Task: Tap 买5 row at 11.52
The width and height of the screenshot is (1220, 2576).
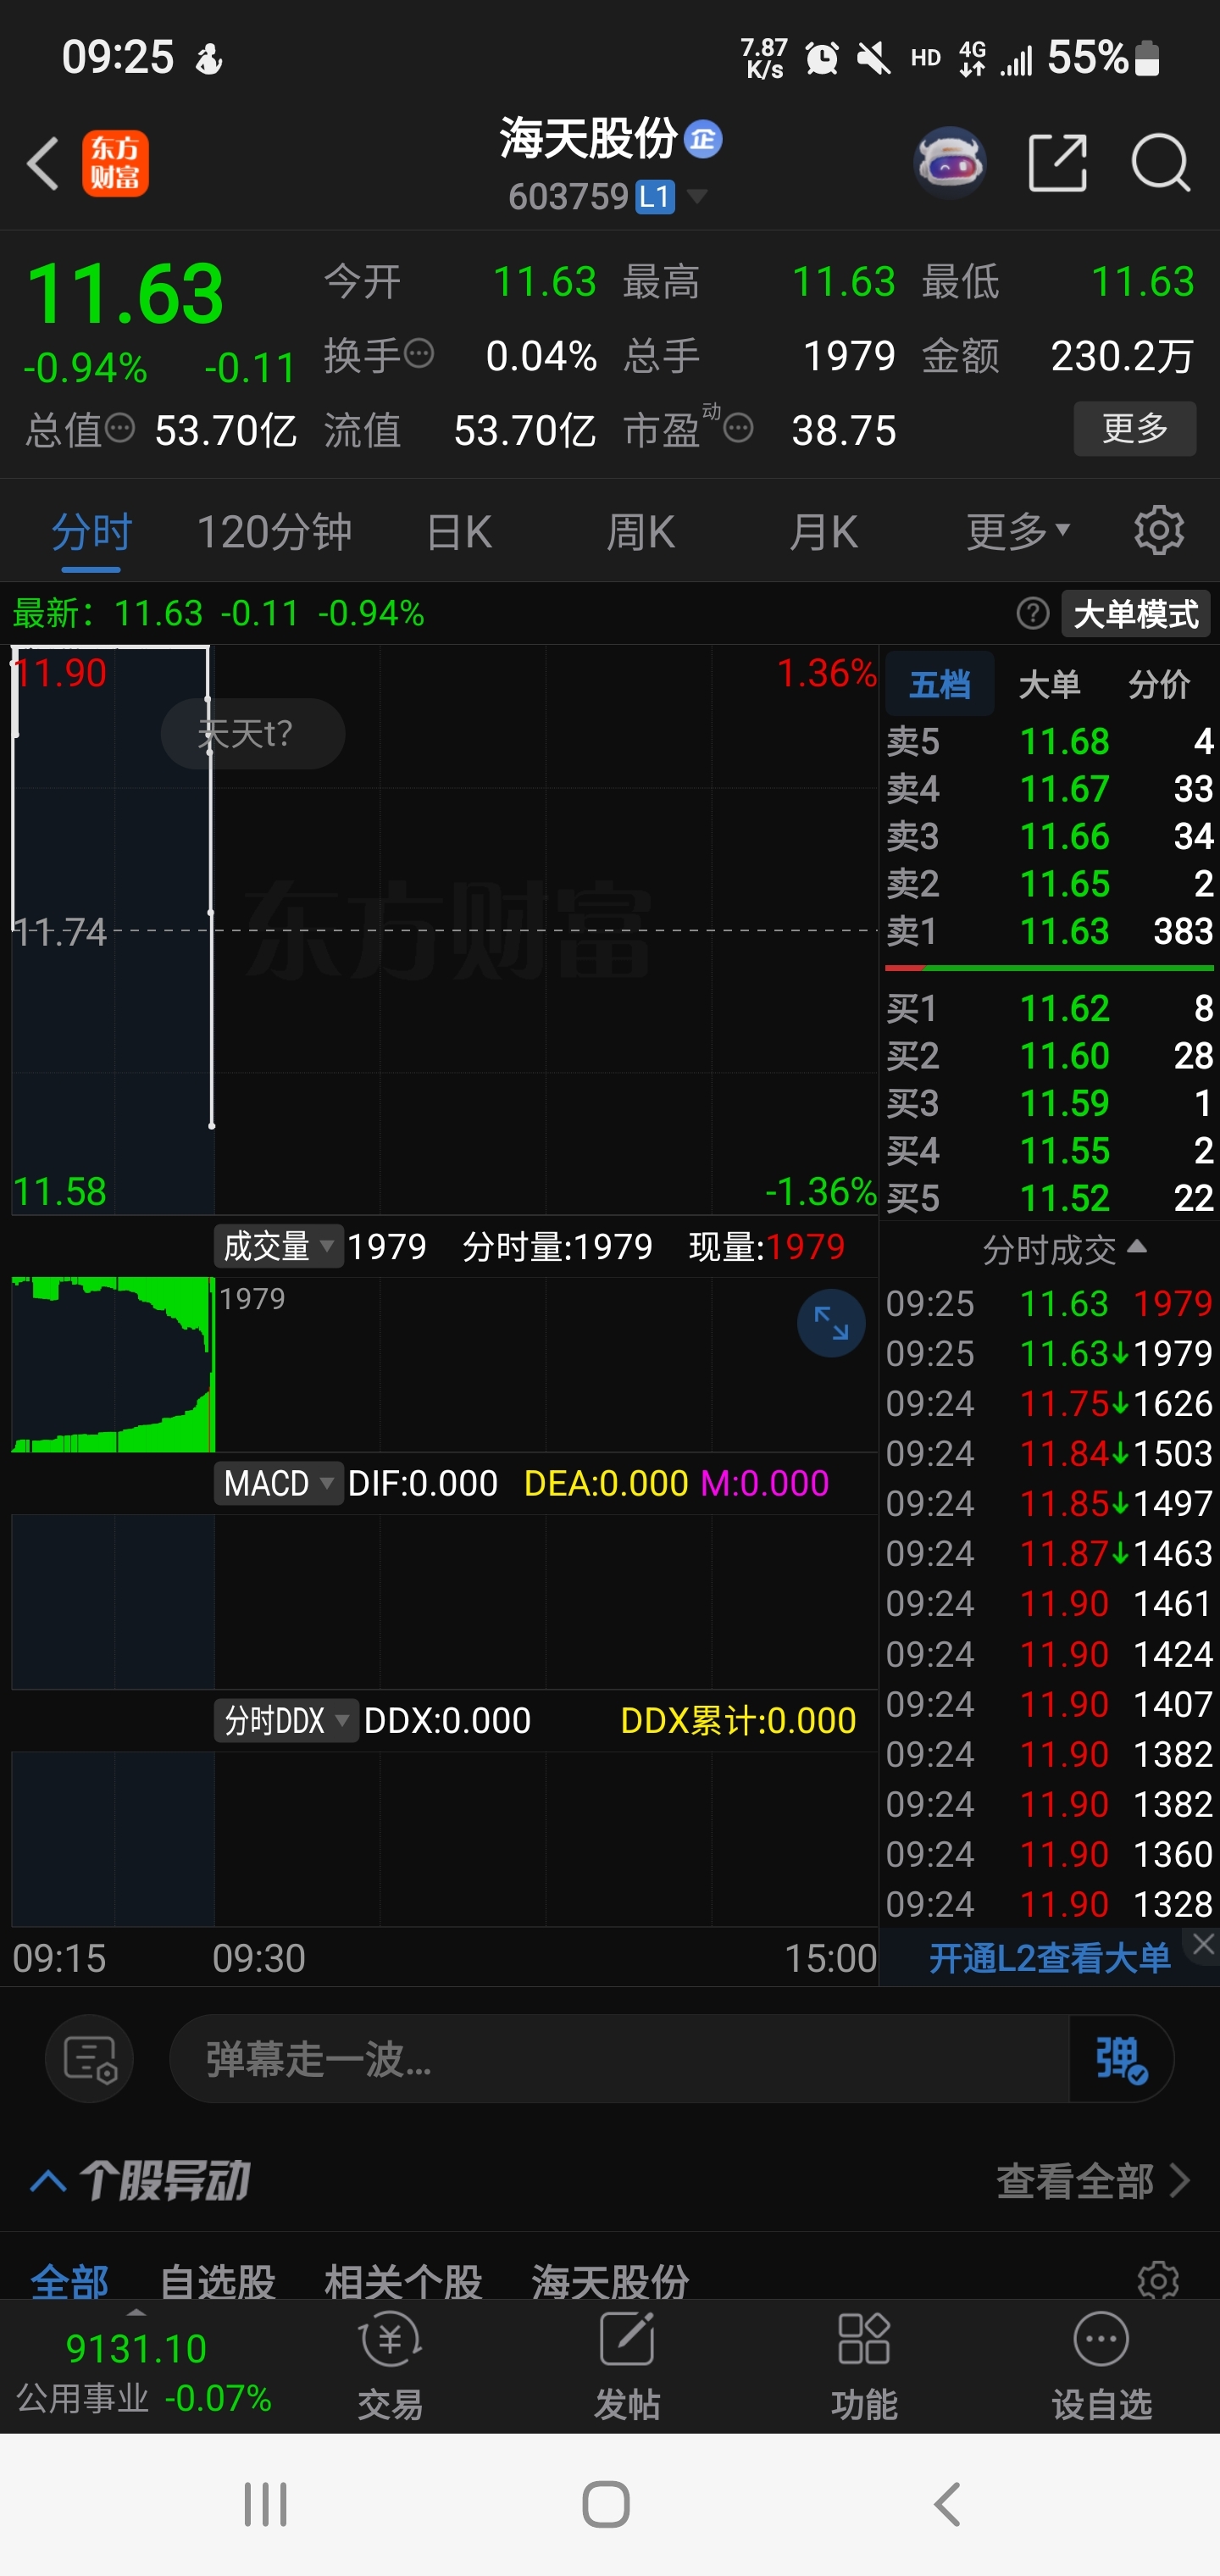Action: tap(1049, 1198)
